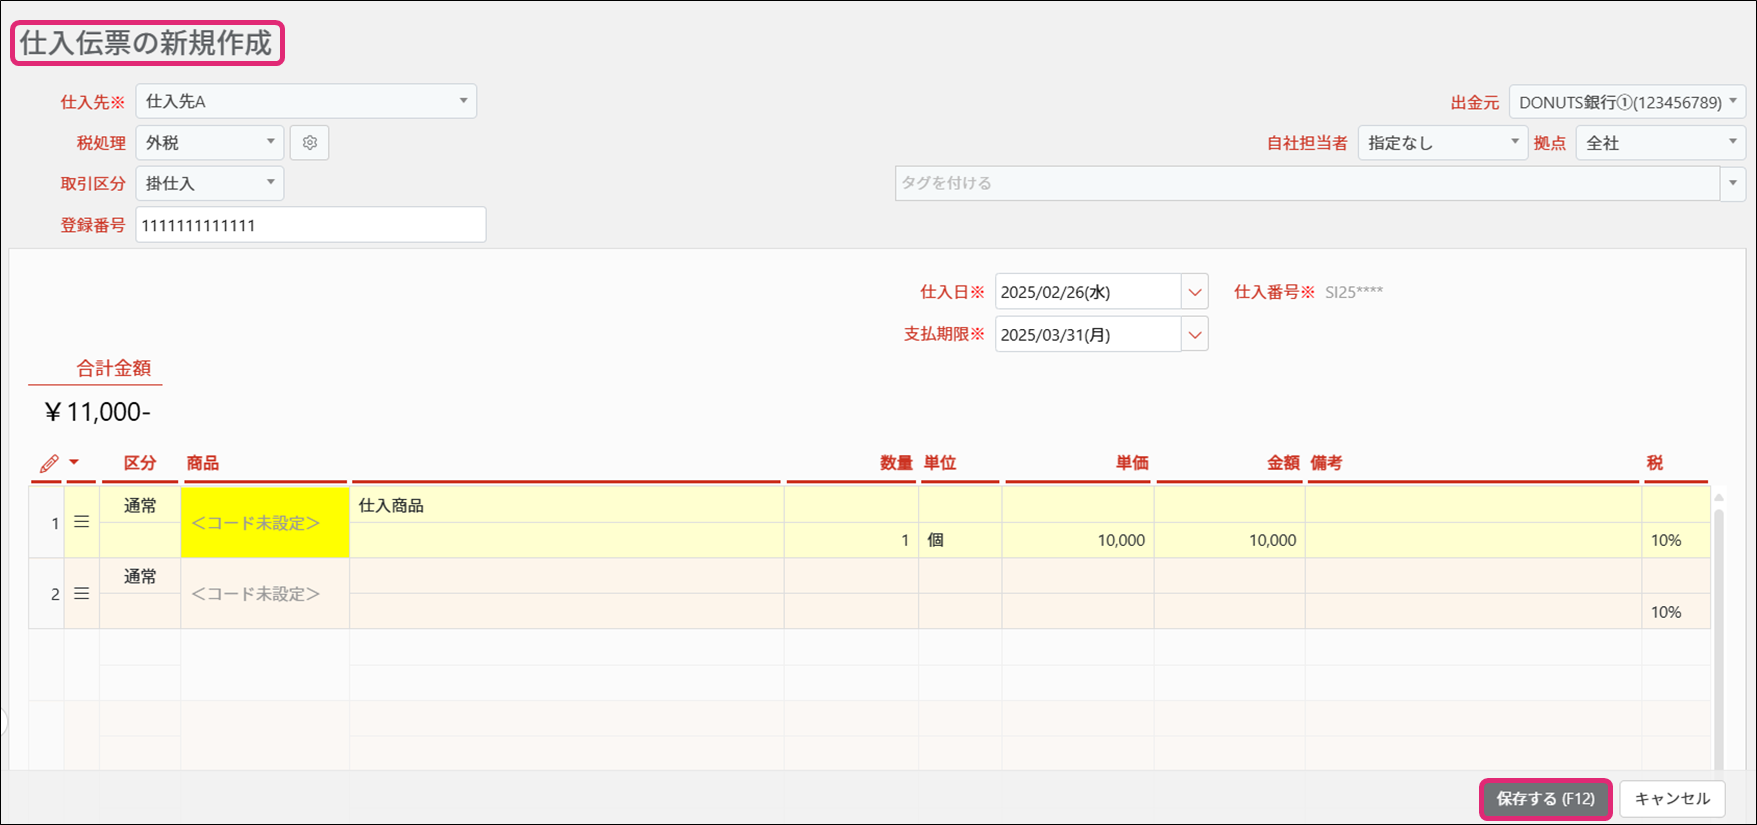Select the yellow コード未設定 cell in row 1

pos(265,523)
